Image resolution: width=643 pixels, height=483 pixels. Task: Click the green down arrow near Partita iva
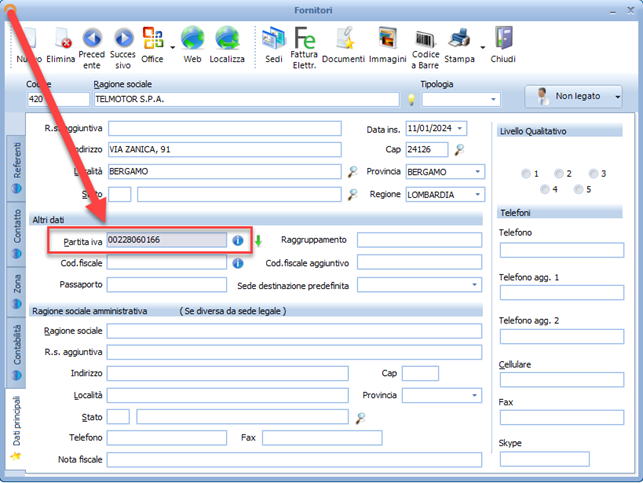[258, 241]
